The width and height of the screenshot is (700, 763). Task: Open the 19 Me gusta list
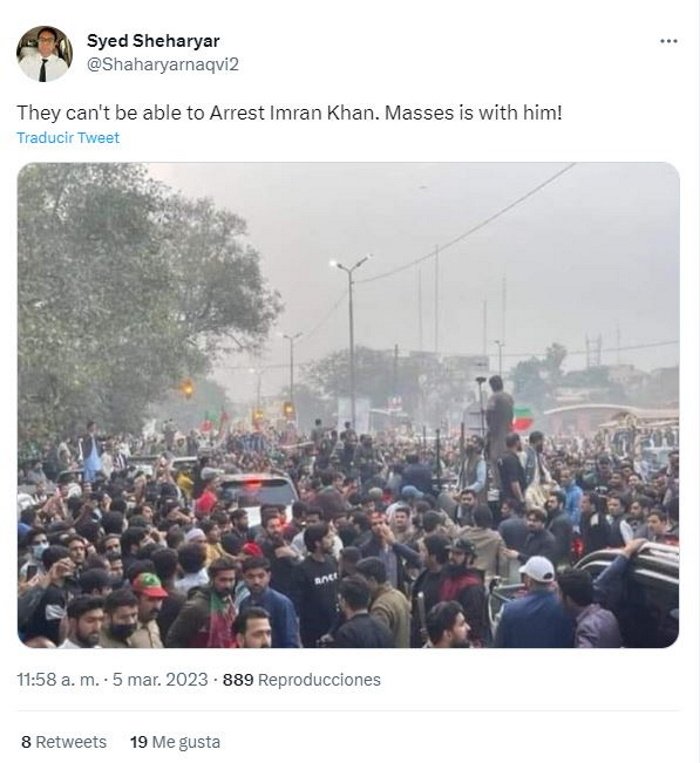click(x=175, y=742)
